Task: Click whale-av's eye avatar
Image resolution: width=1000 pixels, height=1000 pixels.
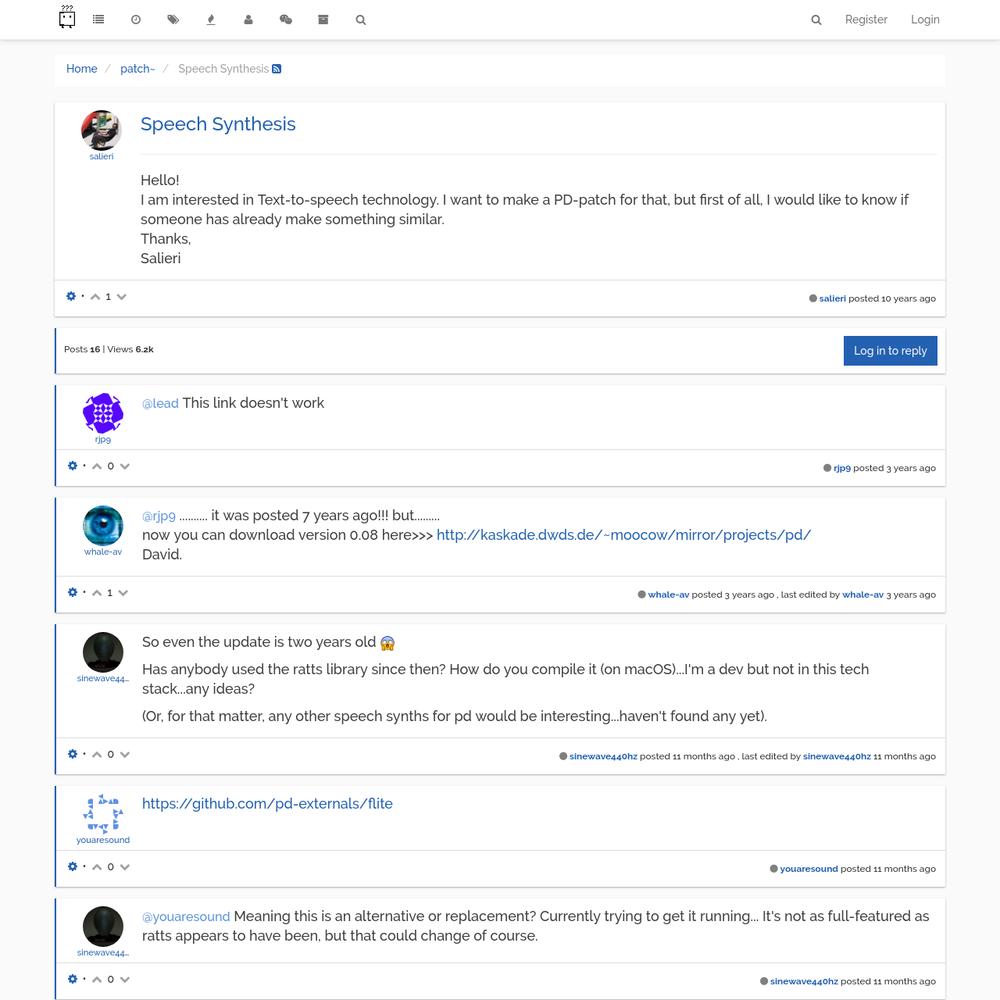Action: [x=103, y=526]
